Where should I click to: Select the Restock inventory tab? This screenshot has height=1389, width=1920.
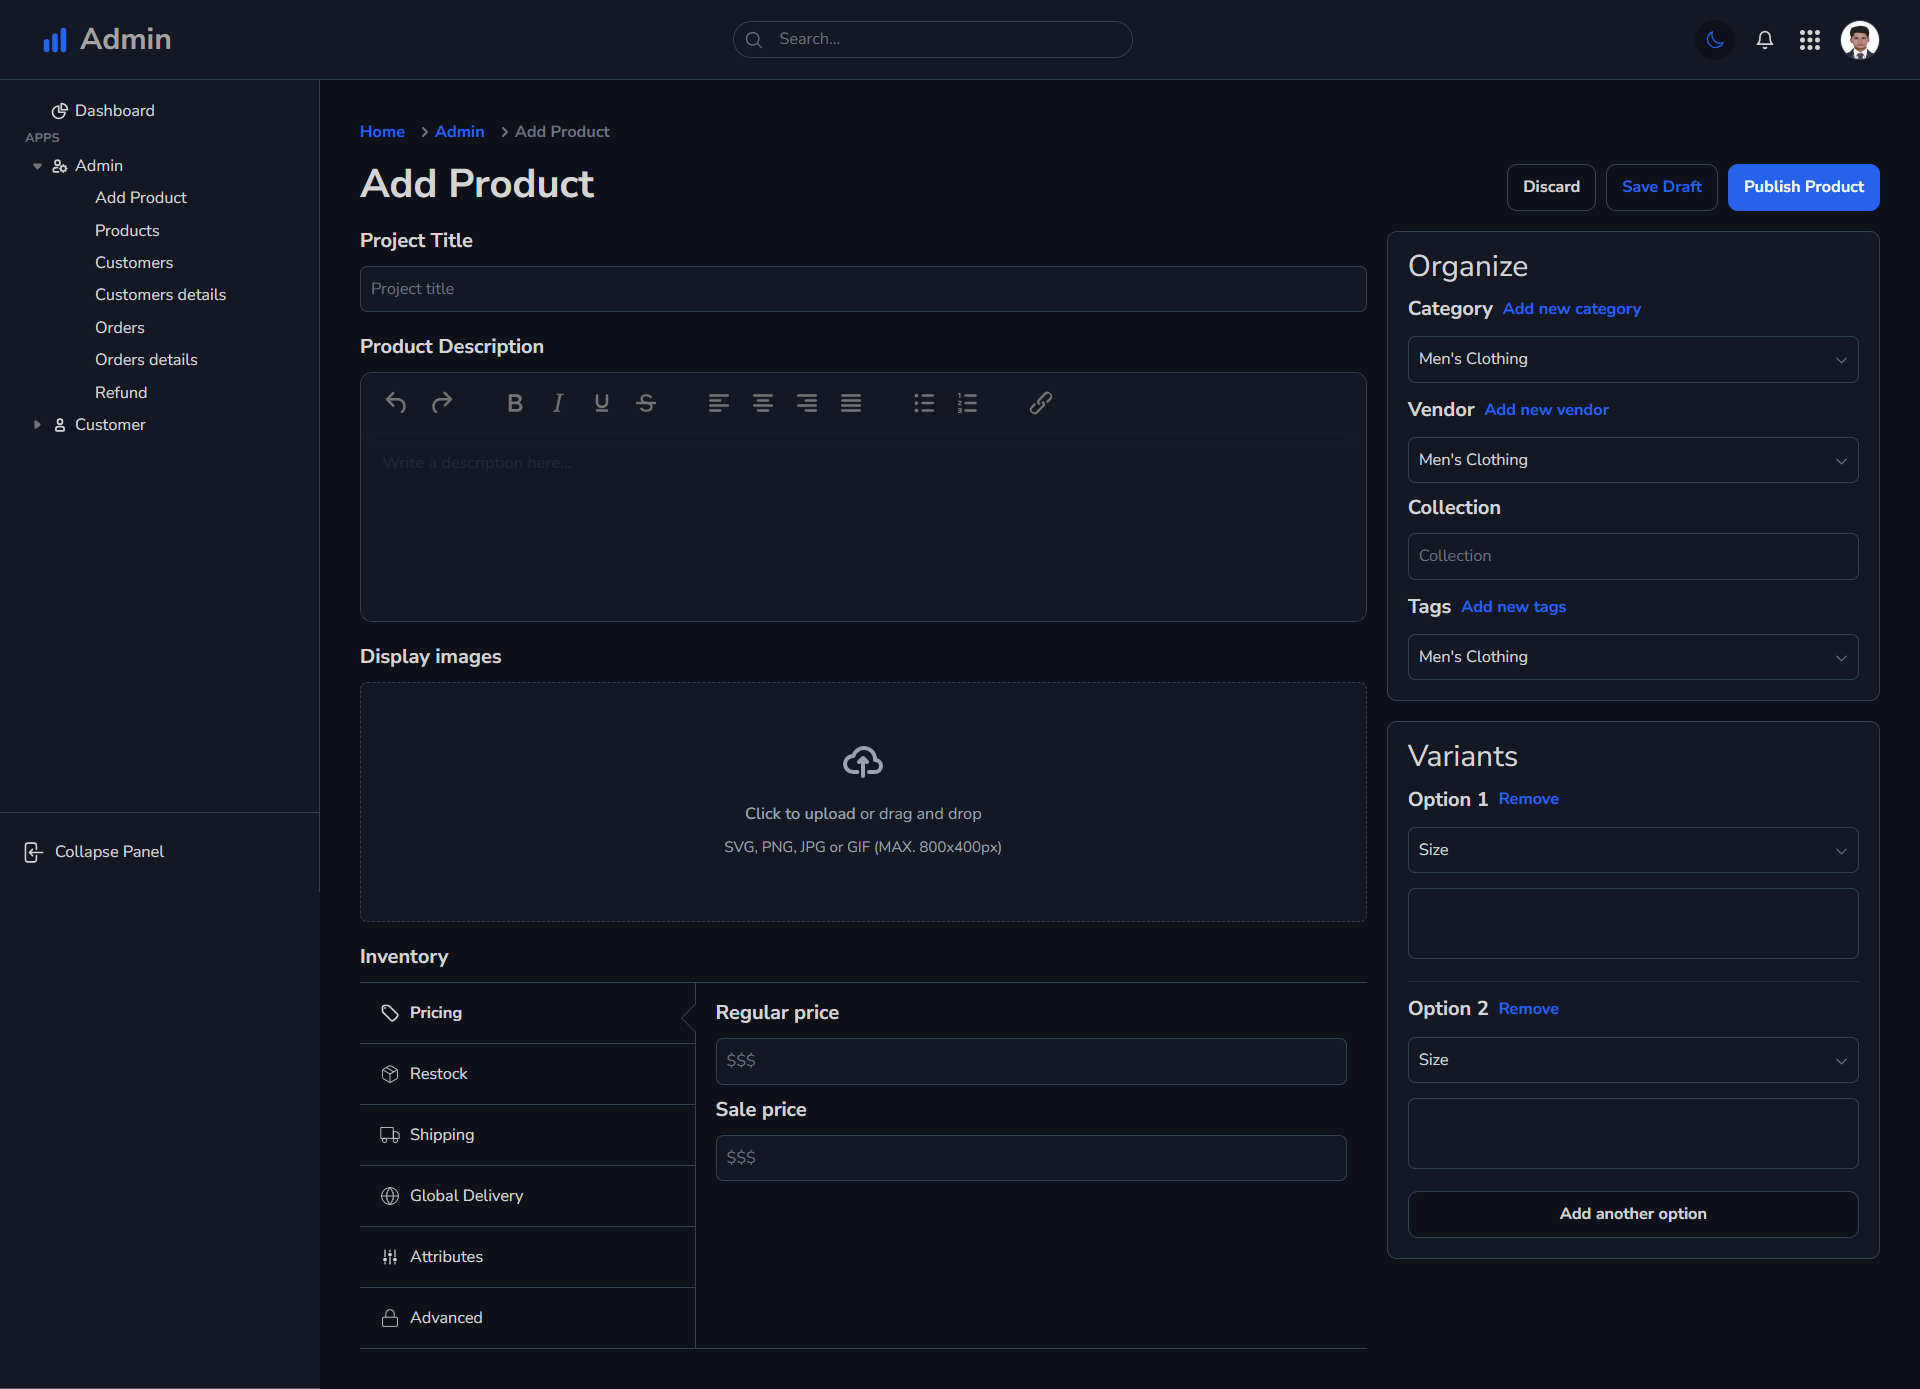pos(527,1074)
